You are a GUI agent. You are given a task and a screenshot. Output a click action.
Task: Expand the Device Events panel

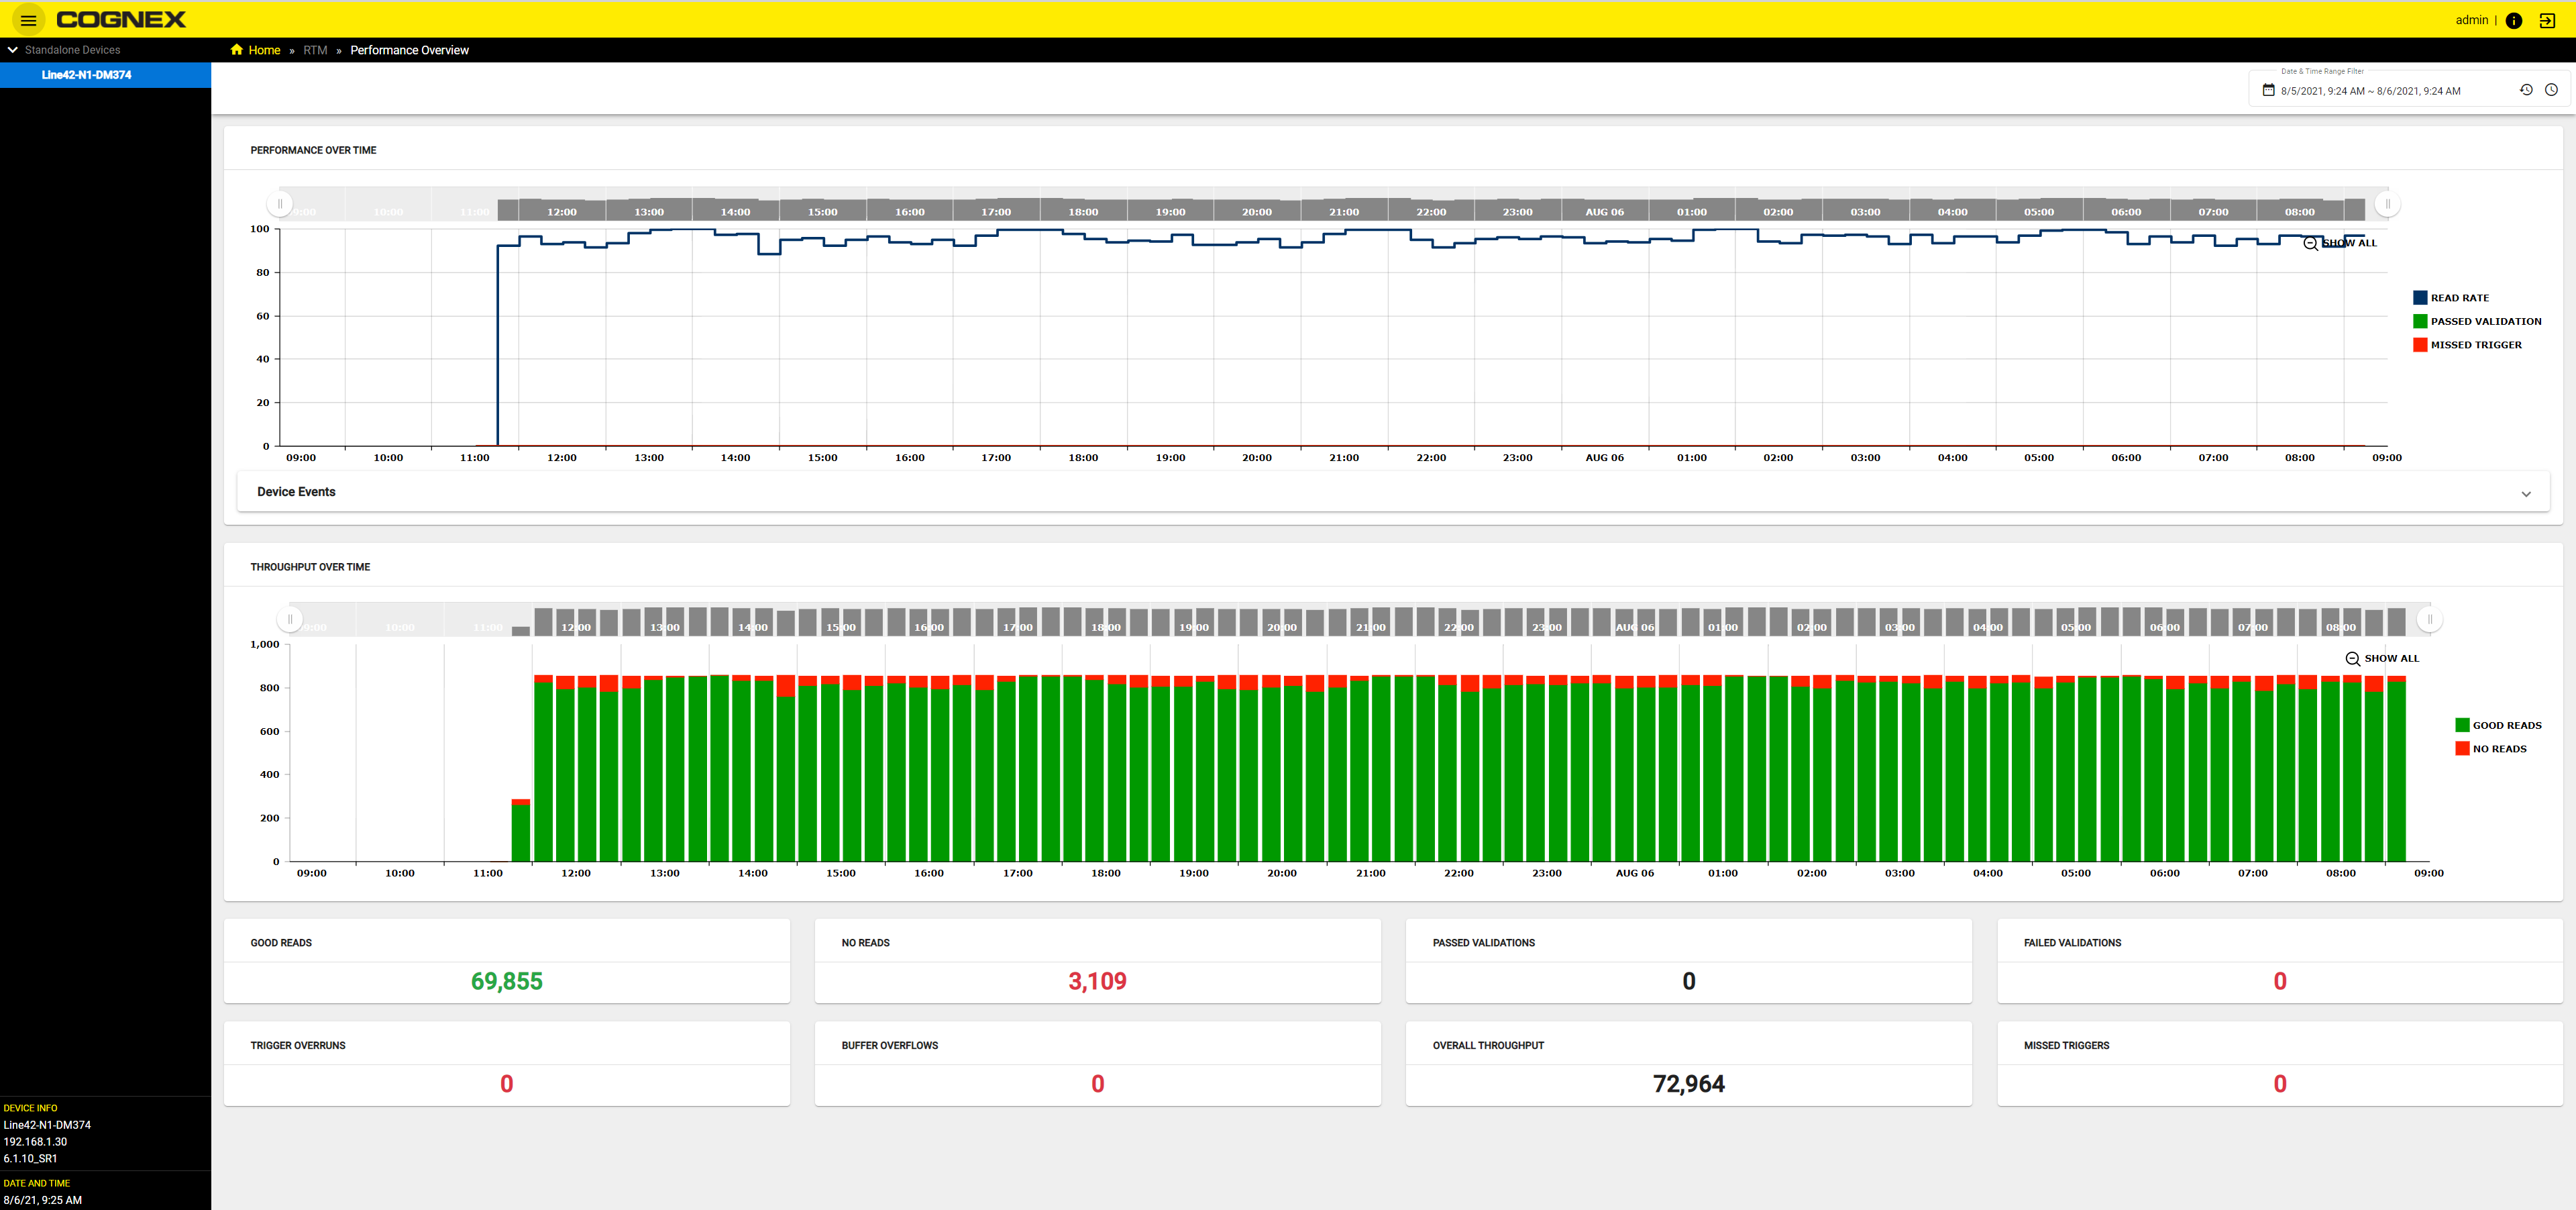click(x=1393, y=492)
